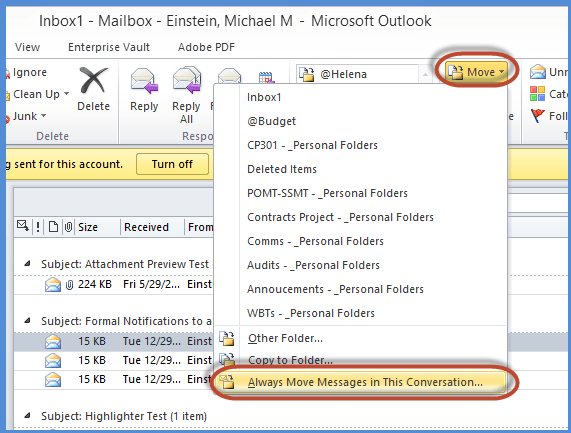This screenshot has width=571, height=433.
Task: Open the Enterprise Vault tab
Action: pos(109,47)
